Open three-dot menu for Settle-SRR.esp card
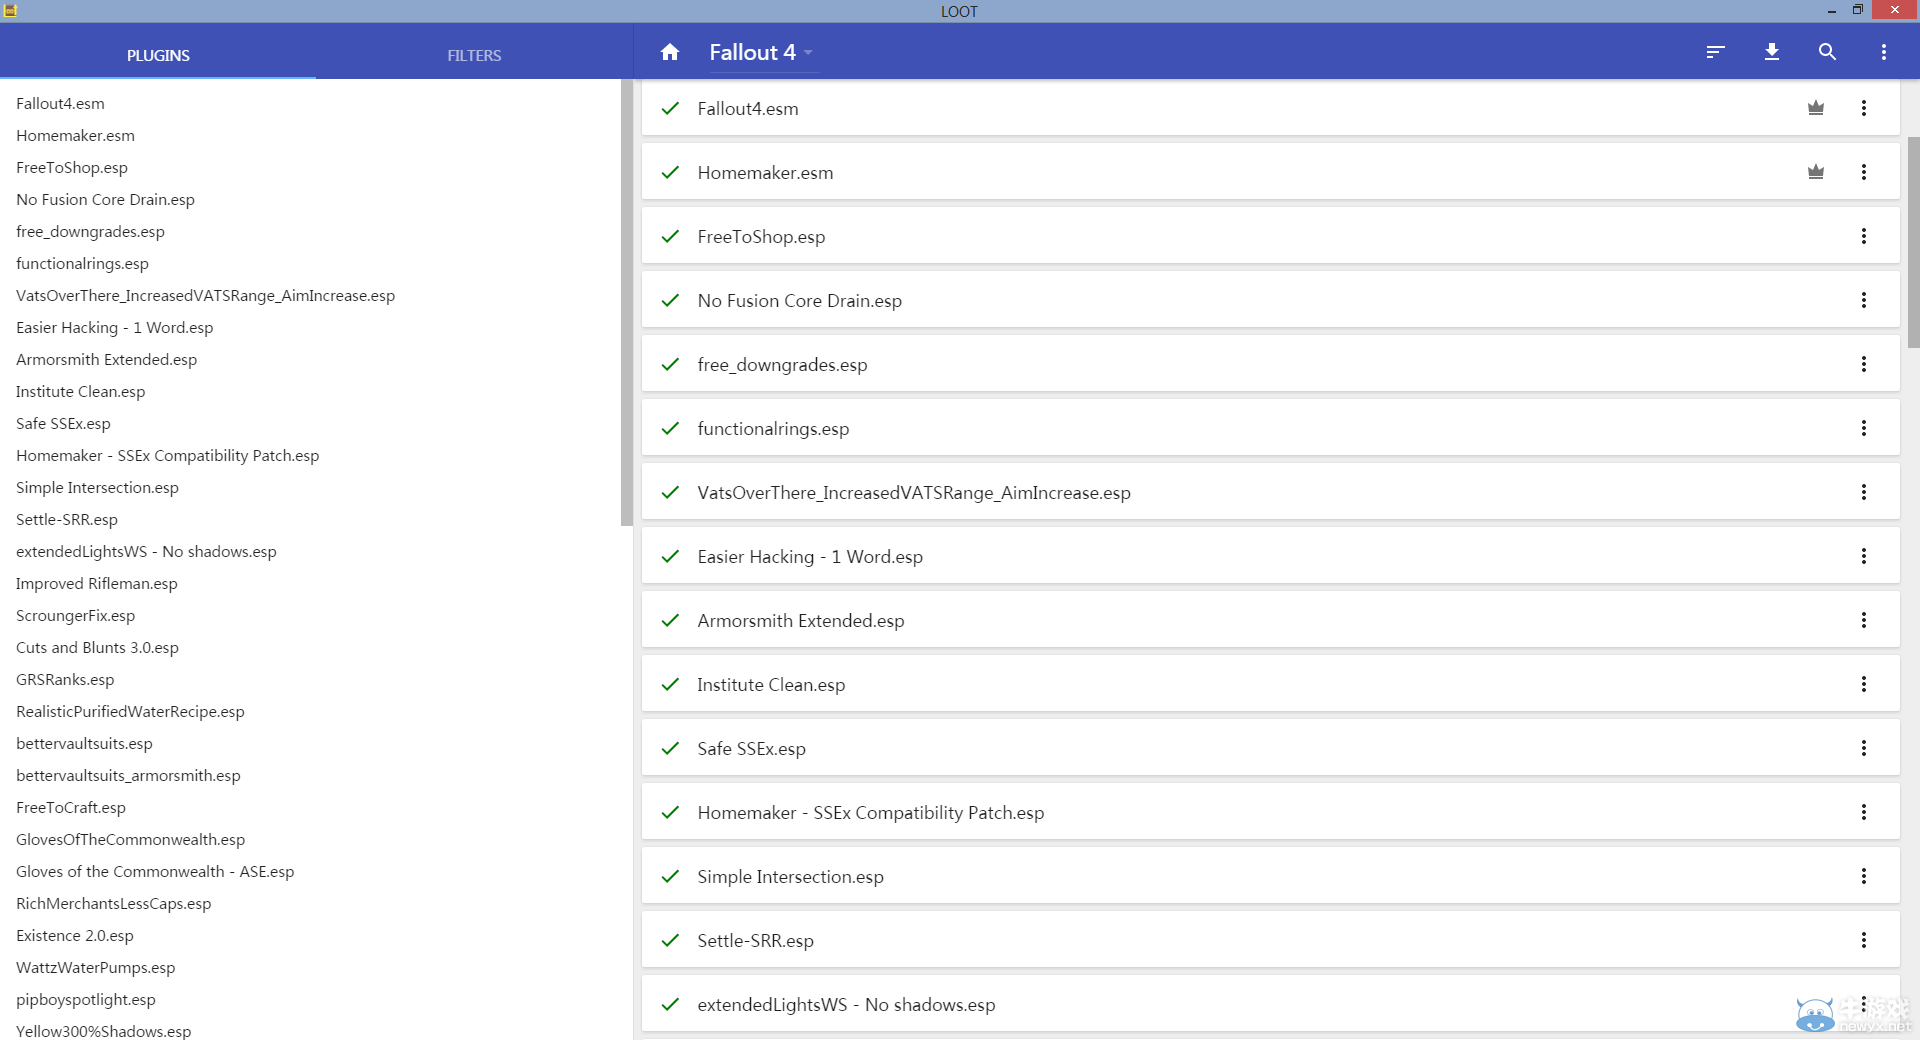 coord(1864,940)
